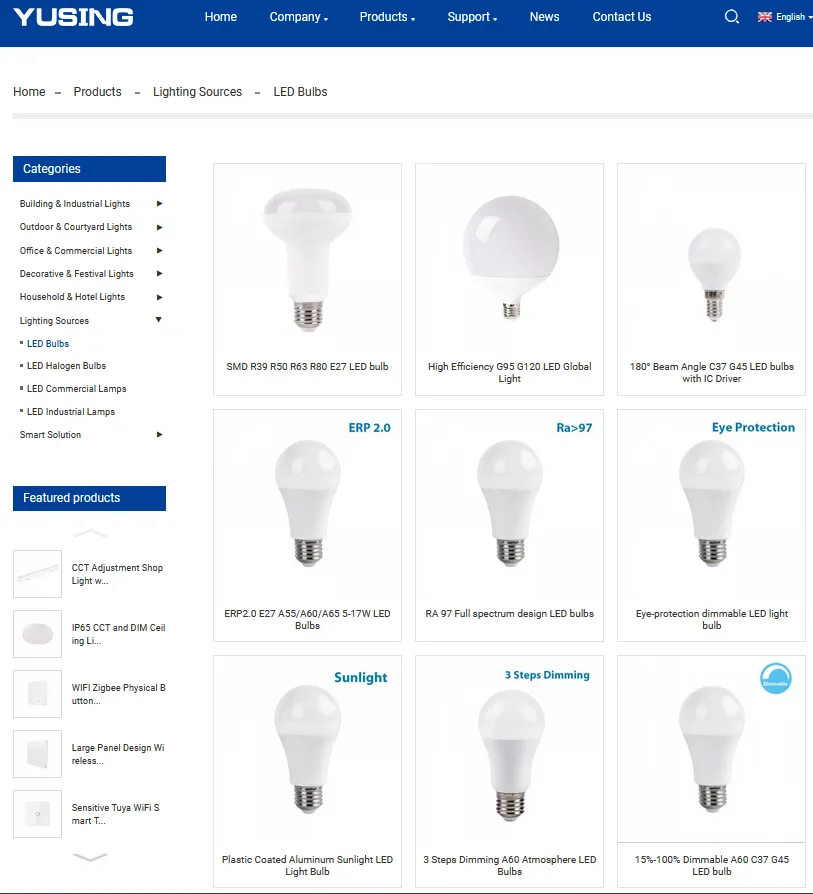Open the SMD R39 R50 bulb image
This screenshot has width=813, height=894.
point(307,260)
